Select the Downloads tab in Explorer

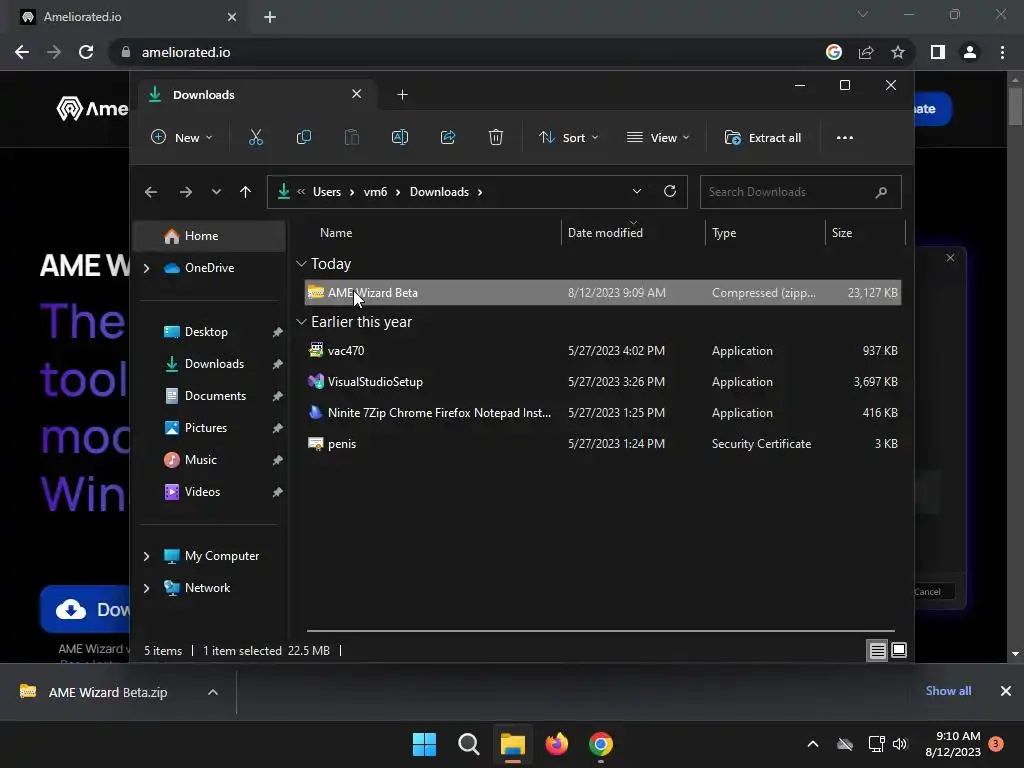pyautogui.click(x=255, y=95)
